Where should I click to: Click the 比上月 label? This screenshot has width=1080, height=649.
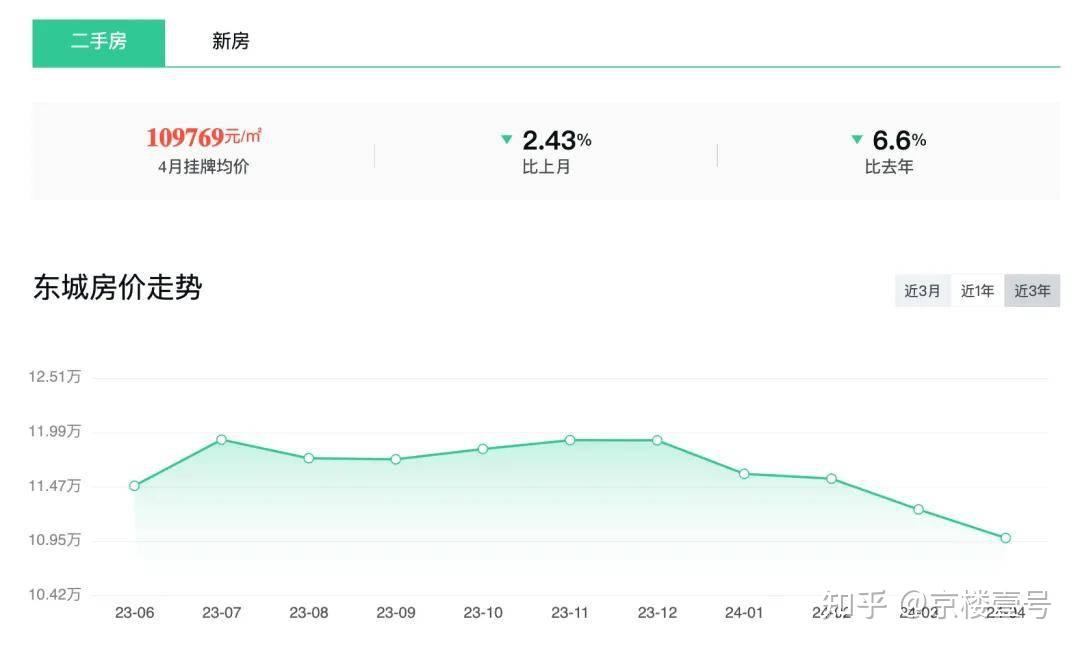(x=546, y=167)
